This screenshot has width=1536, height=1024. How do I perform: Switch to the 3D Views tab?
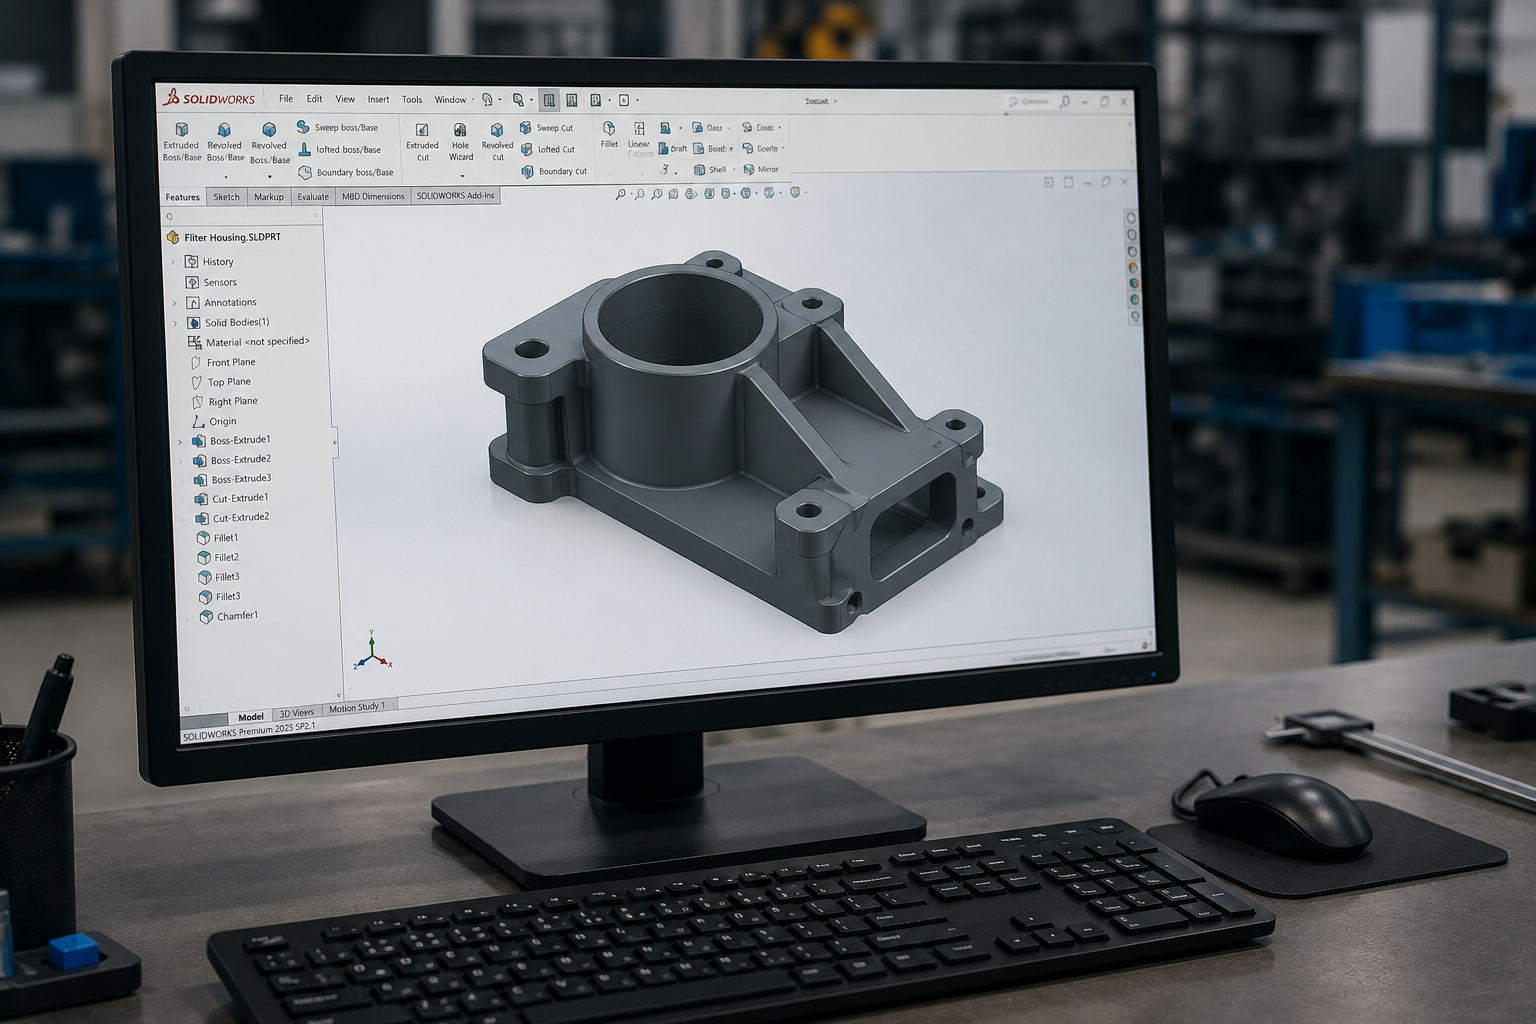coord(296,713)
